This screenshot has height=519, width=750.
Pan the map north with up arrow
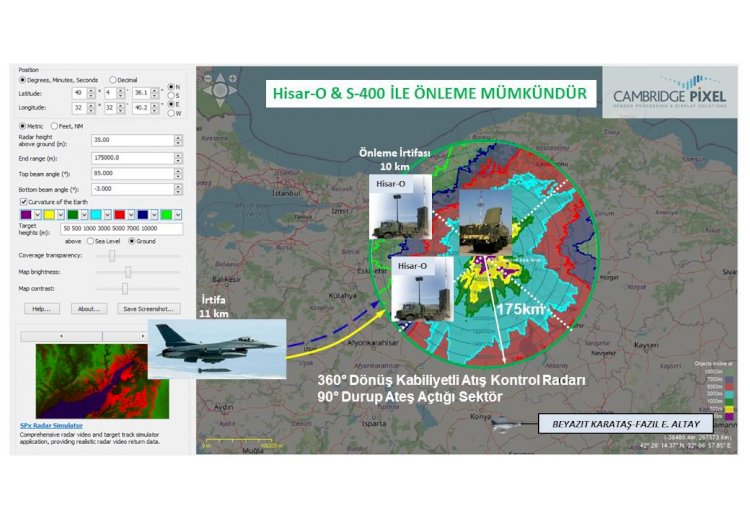[x=220, y=77]
